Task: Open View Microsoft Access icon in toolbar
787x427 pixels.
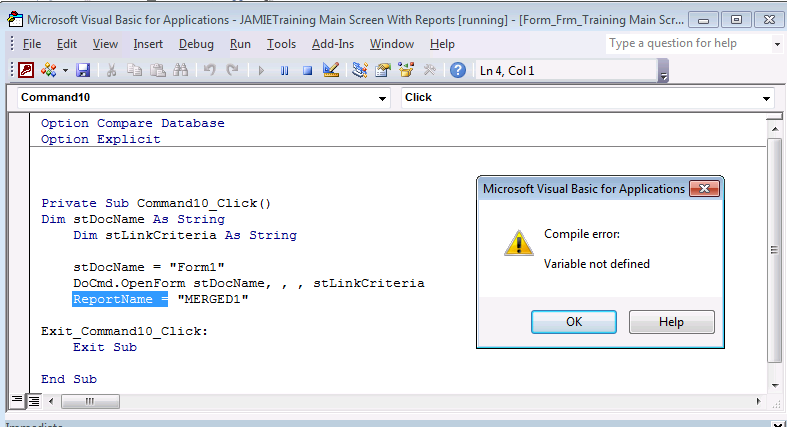Action: (26, 70)
